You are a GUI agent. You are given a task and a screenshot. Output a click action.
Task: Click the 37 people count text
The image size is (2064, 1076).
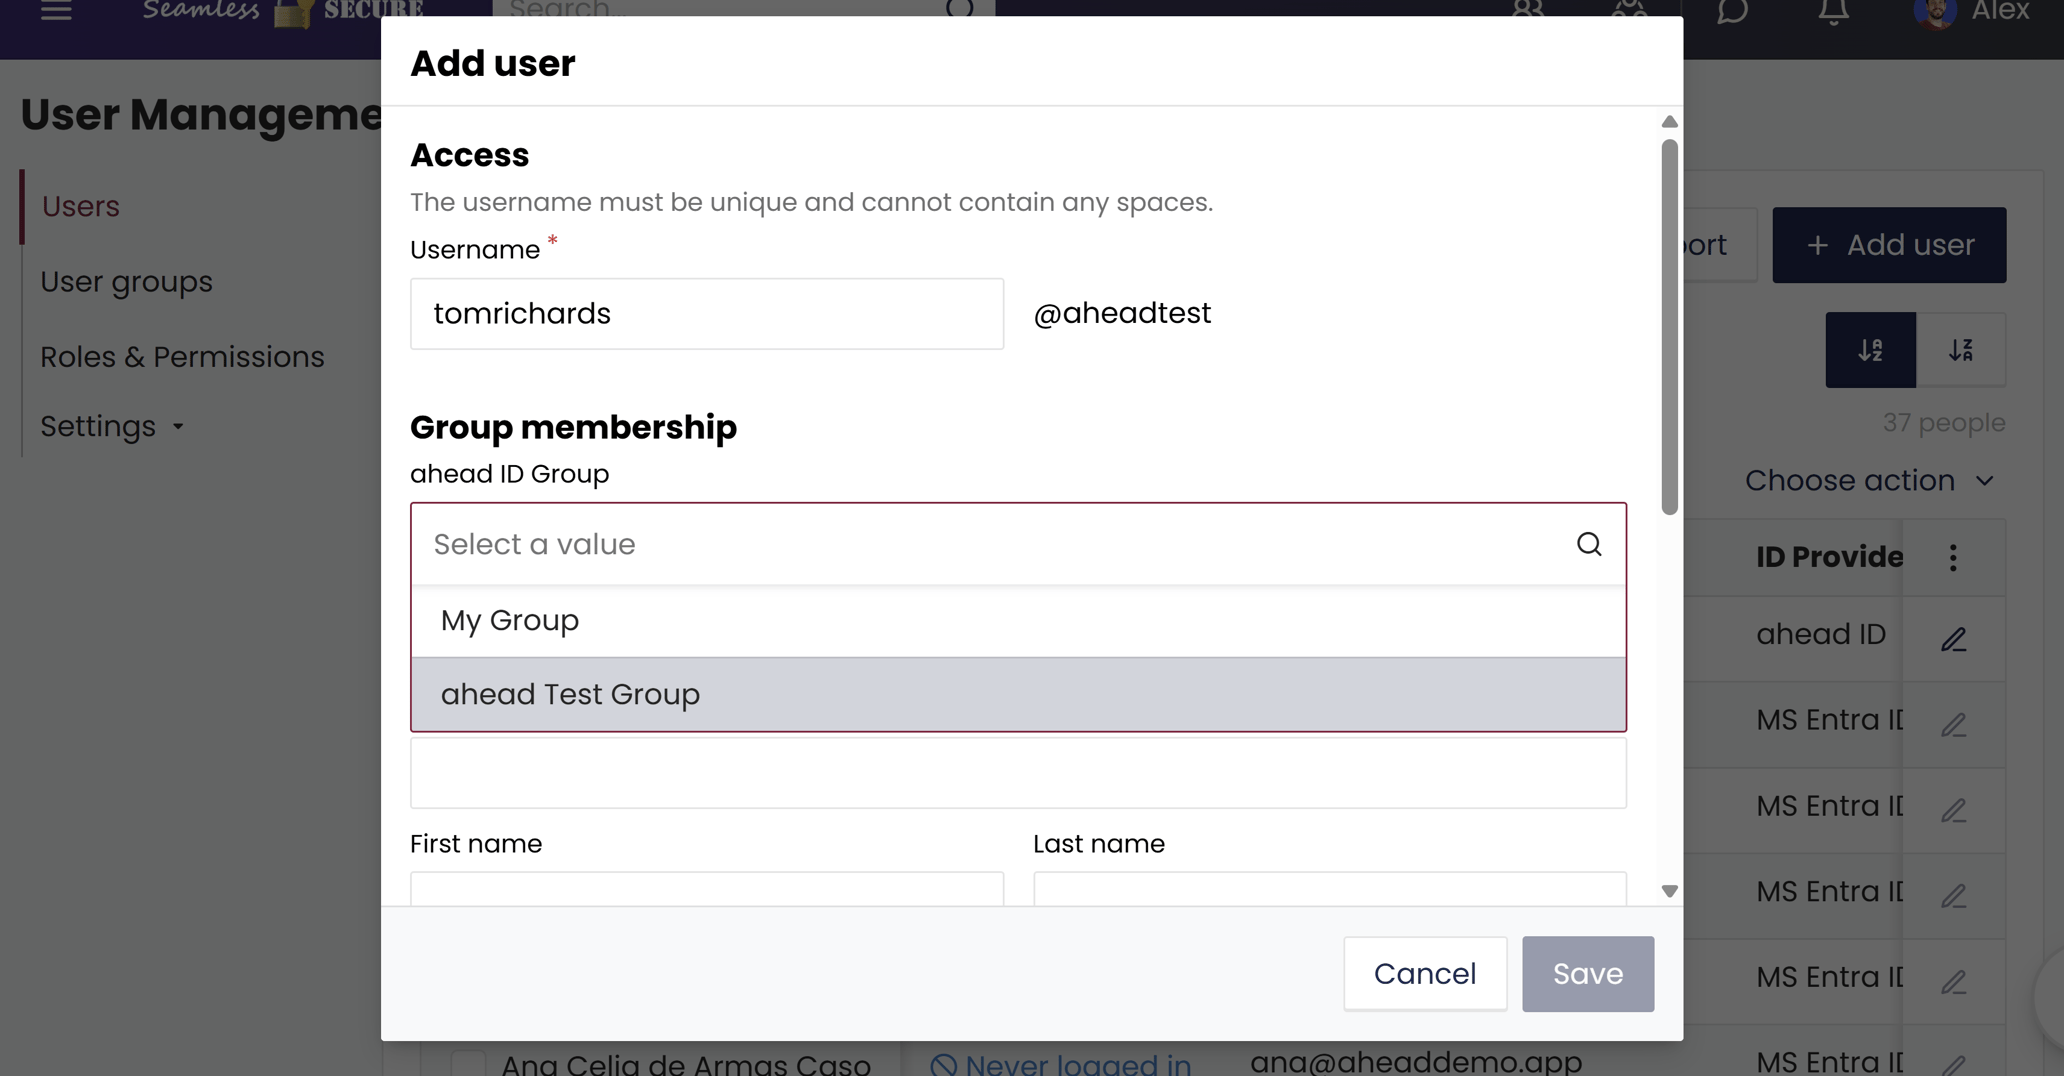pyautogui.click(x=1943, y=423)
